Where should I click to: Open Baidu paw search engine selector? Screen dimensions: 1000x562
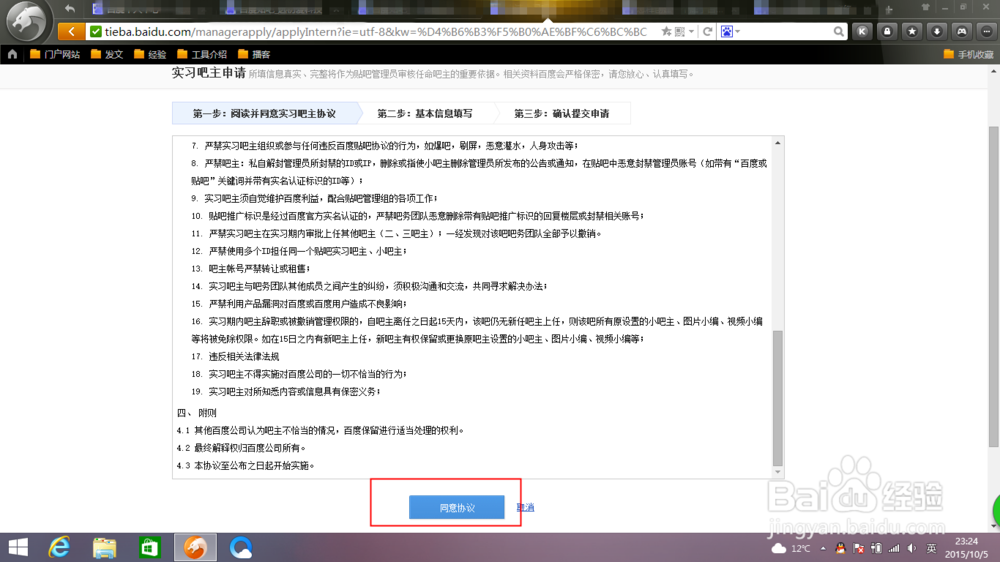pos(730,31)
